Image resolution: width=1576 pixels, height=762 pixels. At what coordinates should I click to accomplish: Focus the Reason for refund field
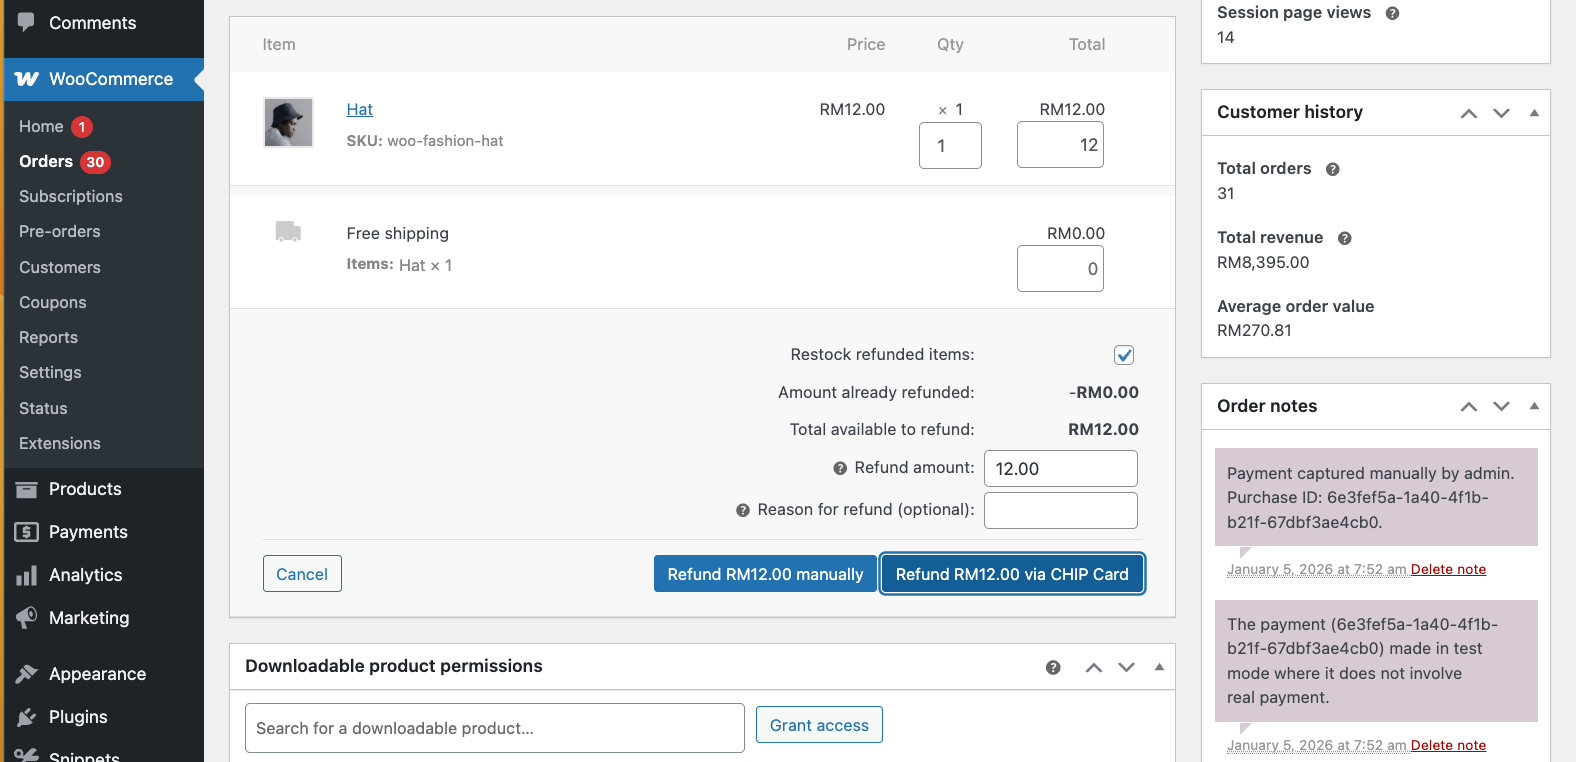1060,510
